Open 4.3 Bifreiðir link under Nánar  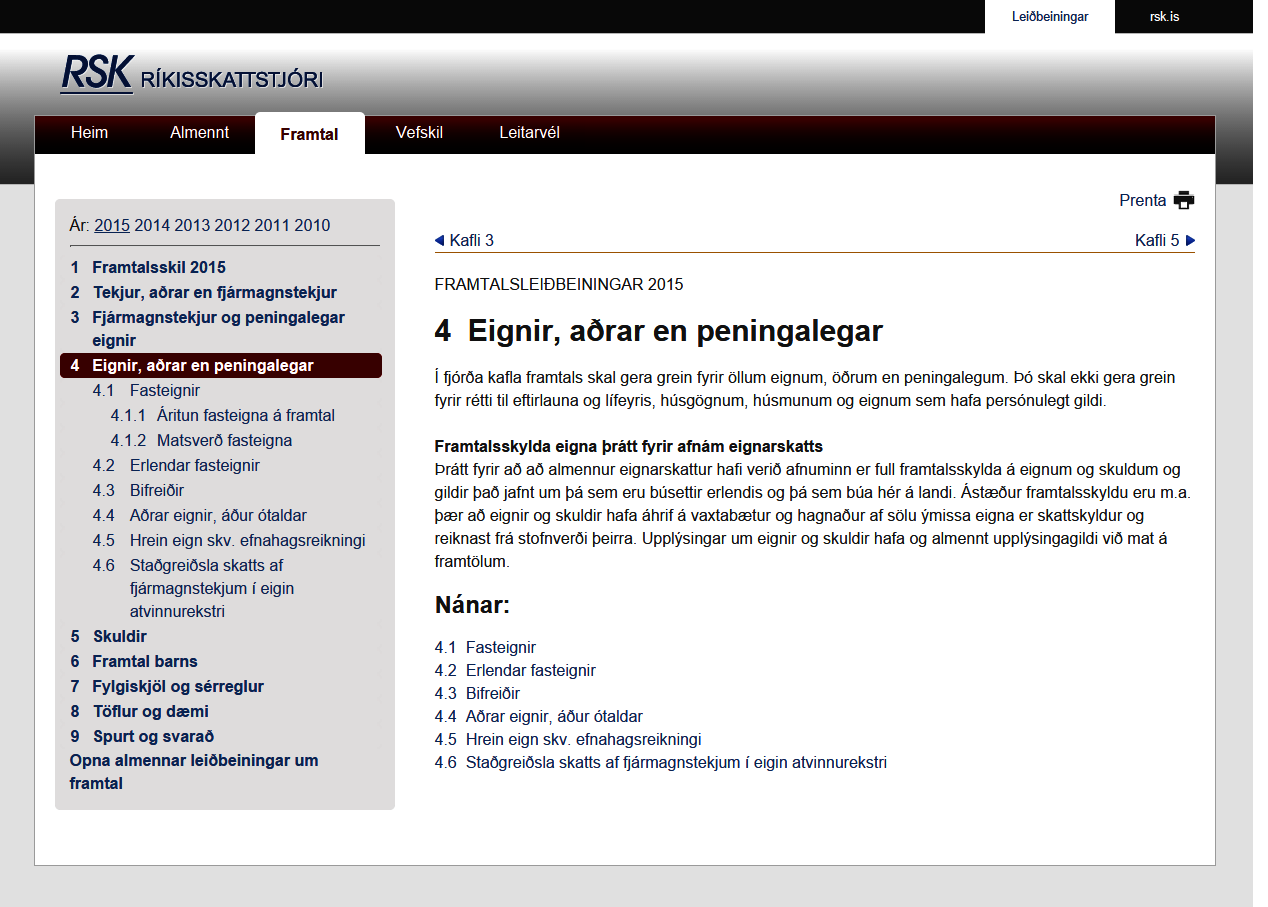pyautogui.click(x=490, y=693)
